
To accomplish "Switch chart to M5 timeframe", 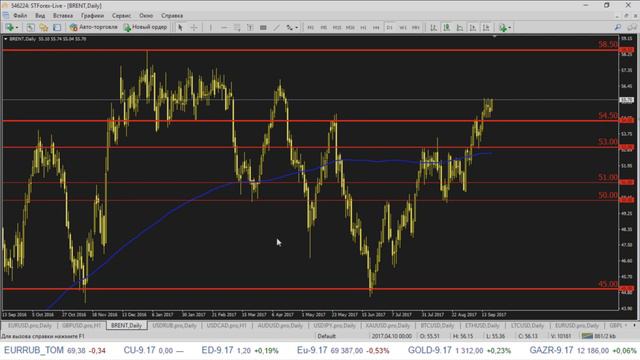I will [324, 27].
